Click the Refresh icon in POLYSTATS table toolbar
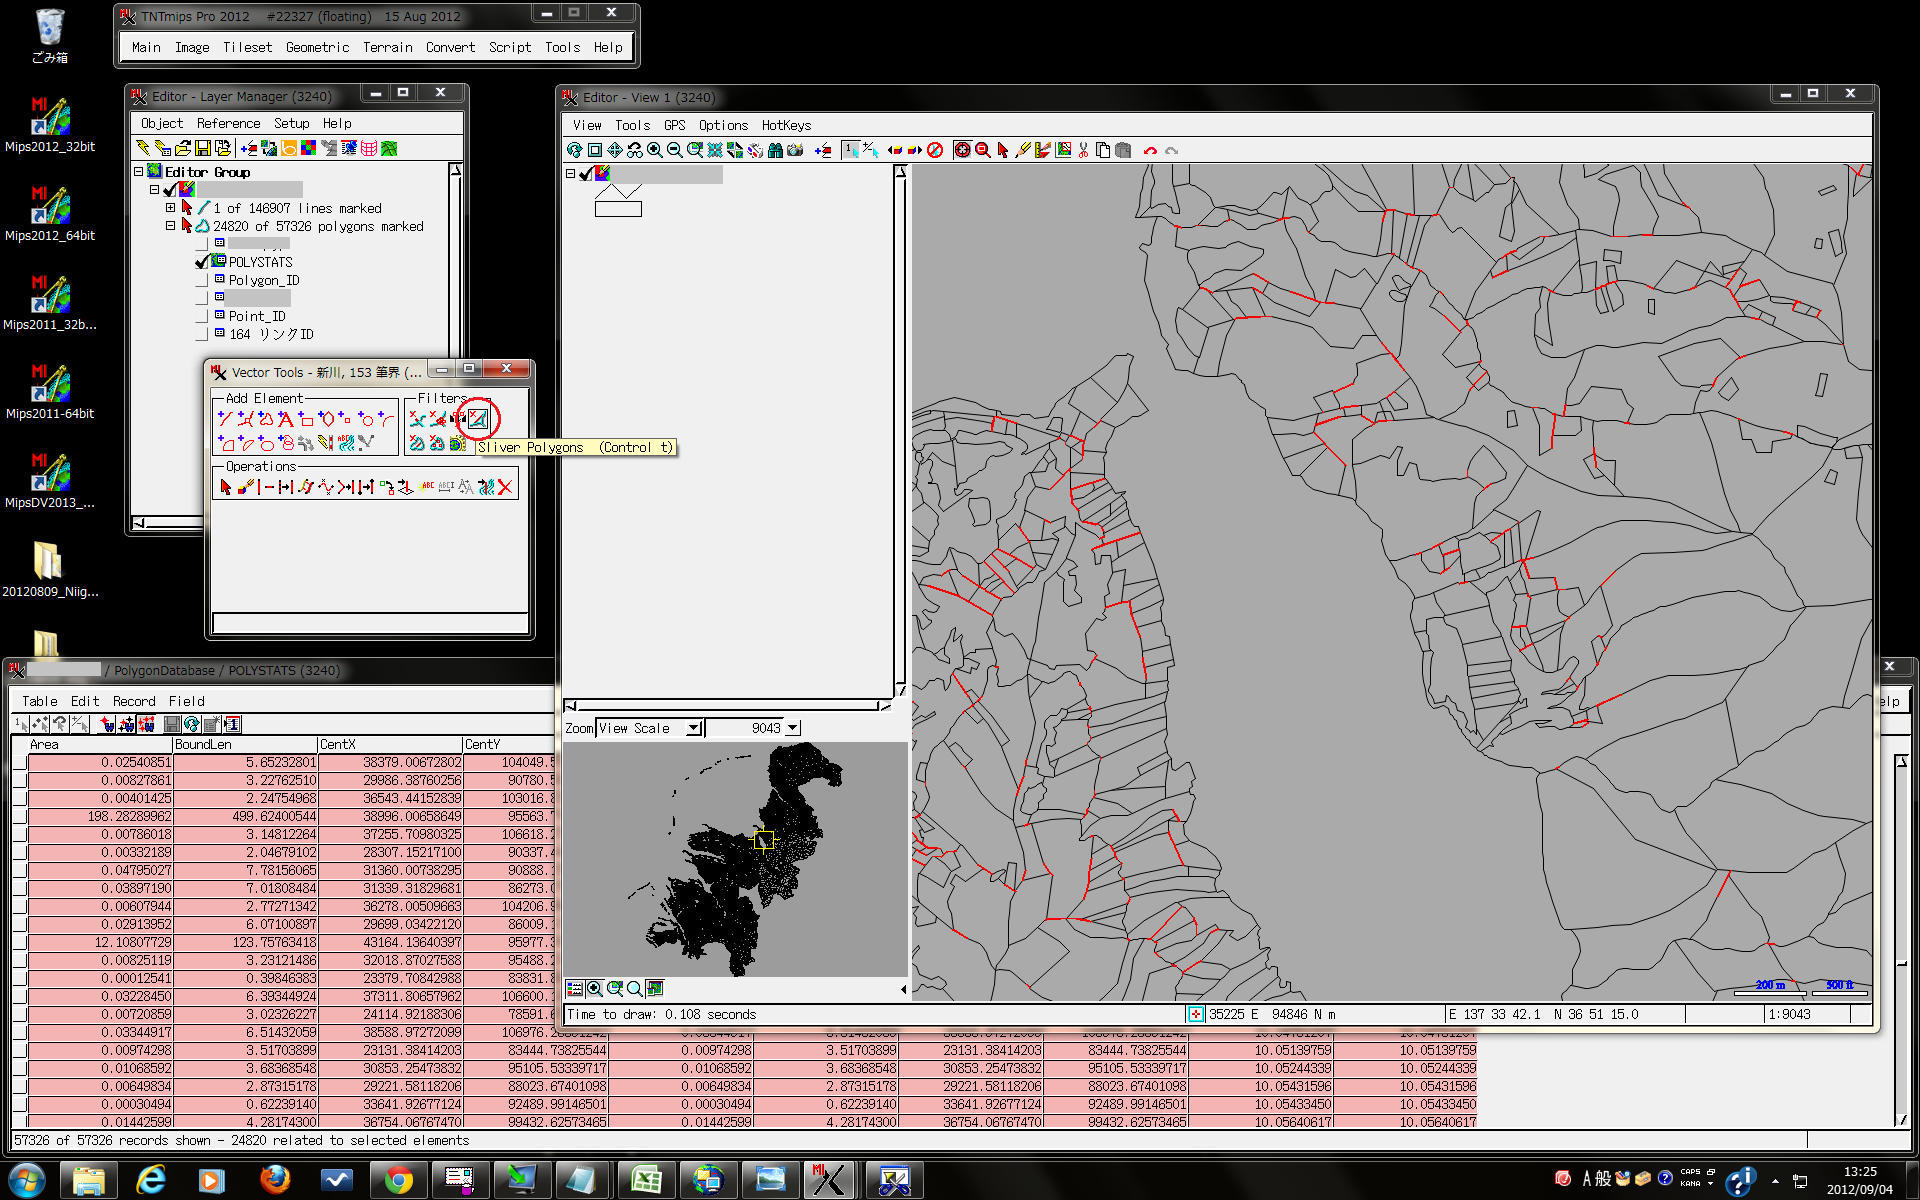The width and height of the screenshot is (1920, 1200). tap(192, 724)
